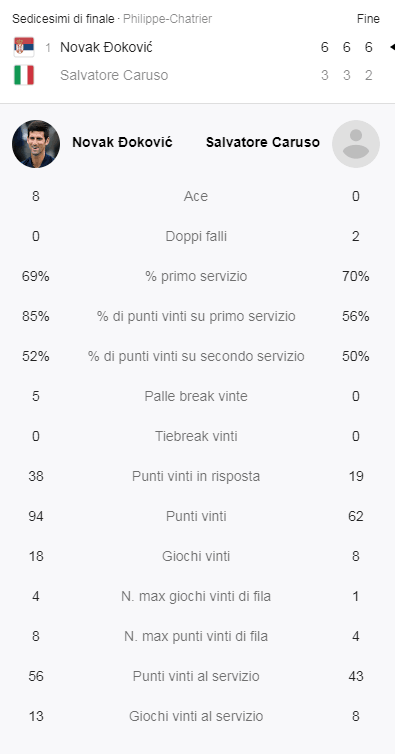Click the winner arrow beside the score
This screenshot has width=395, height=754.
pyautogui.click(x=392, y=47)
